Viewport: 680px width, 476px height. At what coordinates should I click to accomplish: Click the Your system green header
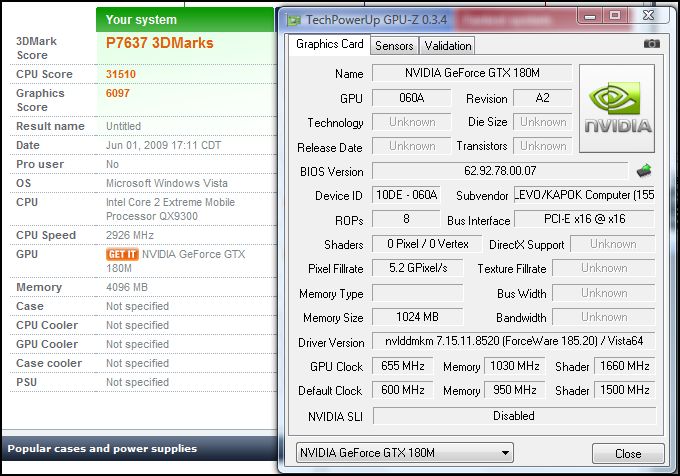(185, 20)
